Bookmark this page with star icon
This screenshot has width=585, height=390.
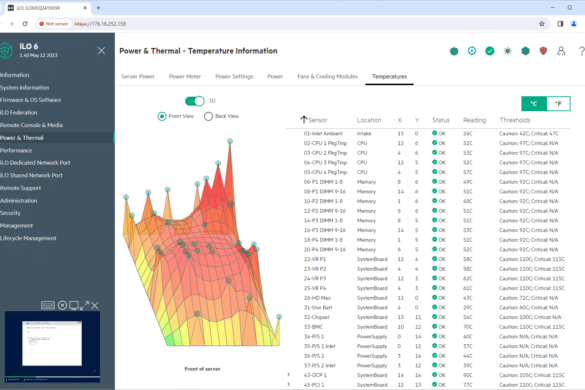542,24
